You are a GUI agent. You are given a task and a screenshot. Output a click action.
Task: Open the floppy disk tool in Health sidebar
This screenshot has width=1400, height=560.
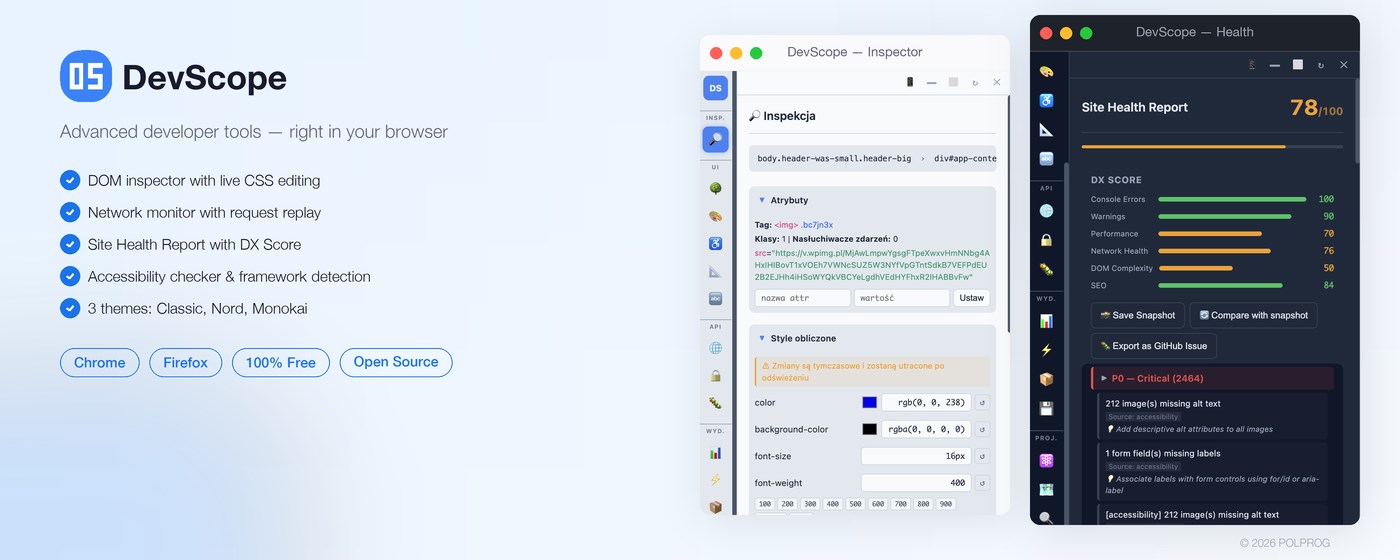click(1046, 408)
